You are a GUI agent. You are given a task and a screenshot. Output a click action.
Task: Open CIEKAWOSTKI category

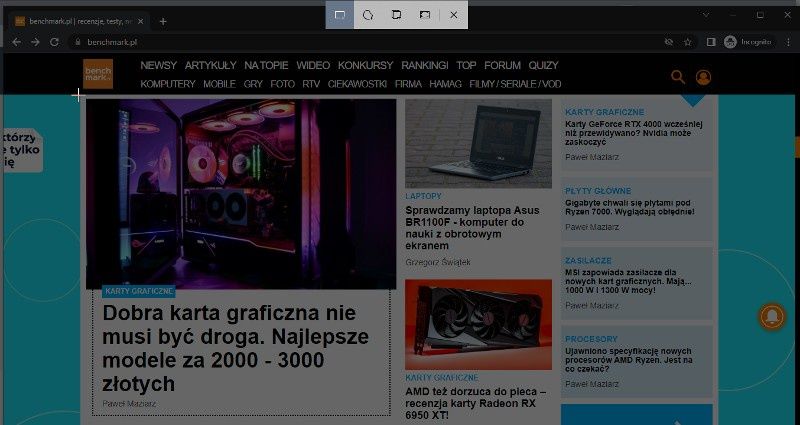pyautogui.click(x=358, y=84)
